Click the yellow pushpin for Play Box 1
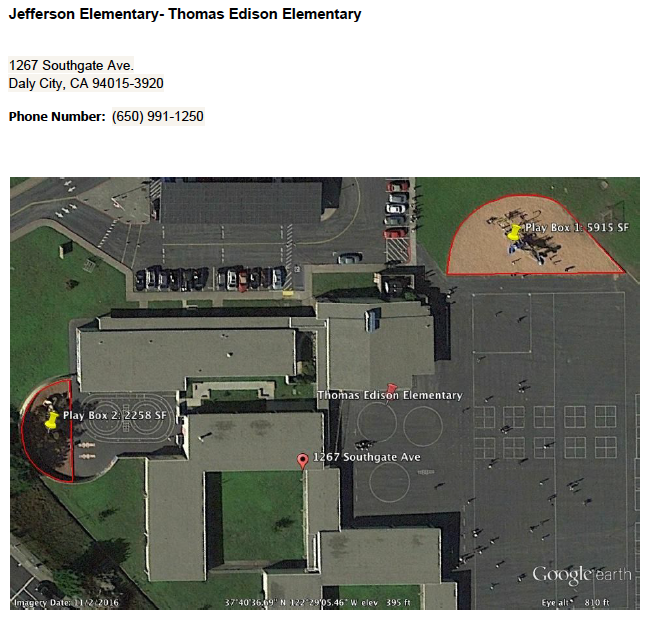This screenshot has width=653, height=630. pyautogui.click(x=514, y=232)
